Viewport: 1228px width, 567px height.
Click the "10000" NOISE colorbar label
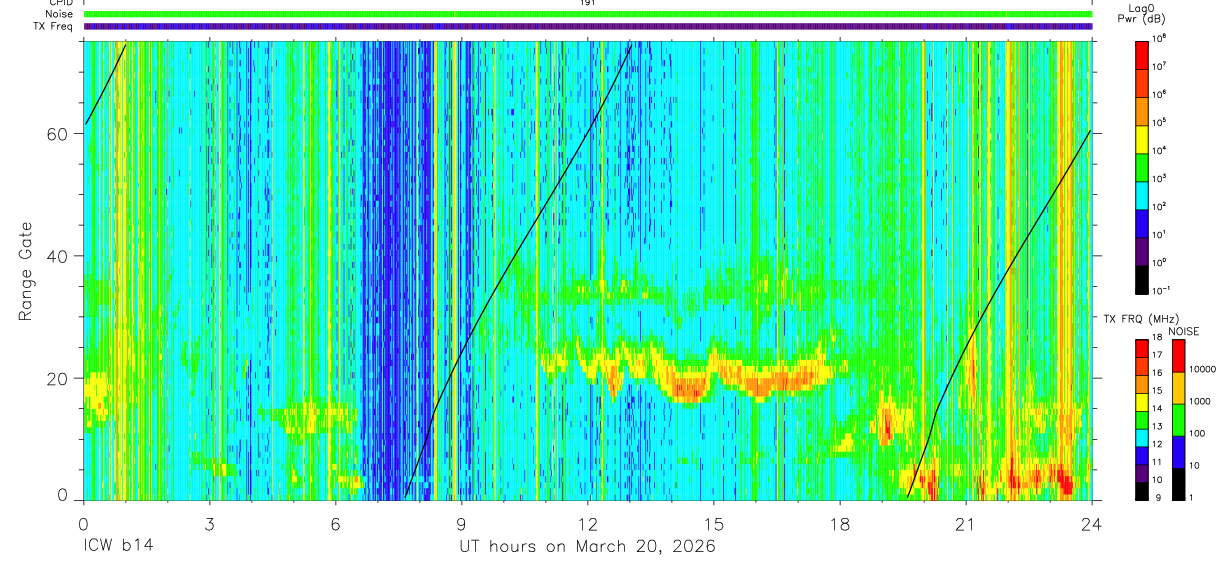click(x=1204, y=370)
